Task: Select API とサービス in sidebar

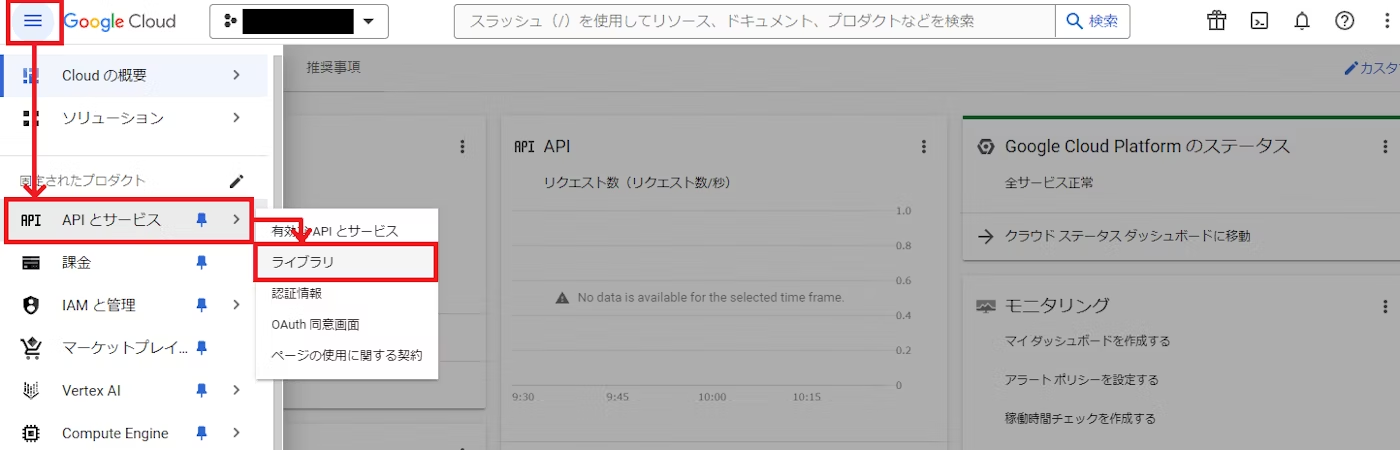Action: tap(127, 220)
